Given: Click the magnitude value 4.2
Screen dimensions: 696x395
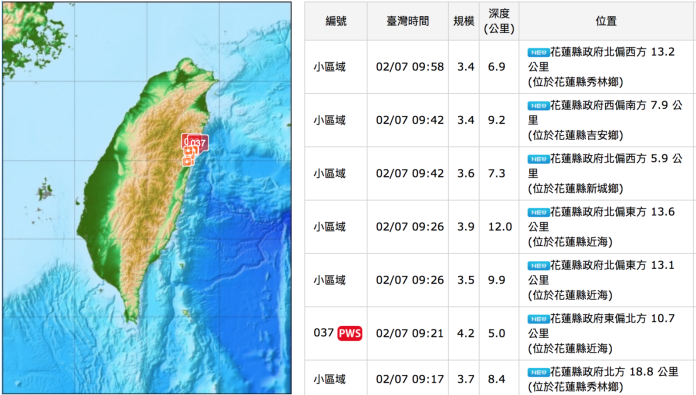Looking at the screenshot, I should pyautogui.click(x=466, y=333).
